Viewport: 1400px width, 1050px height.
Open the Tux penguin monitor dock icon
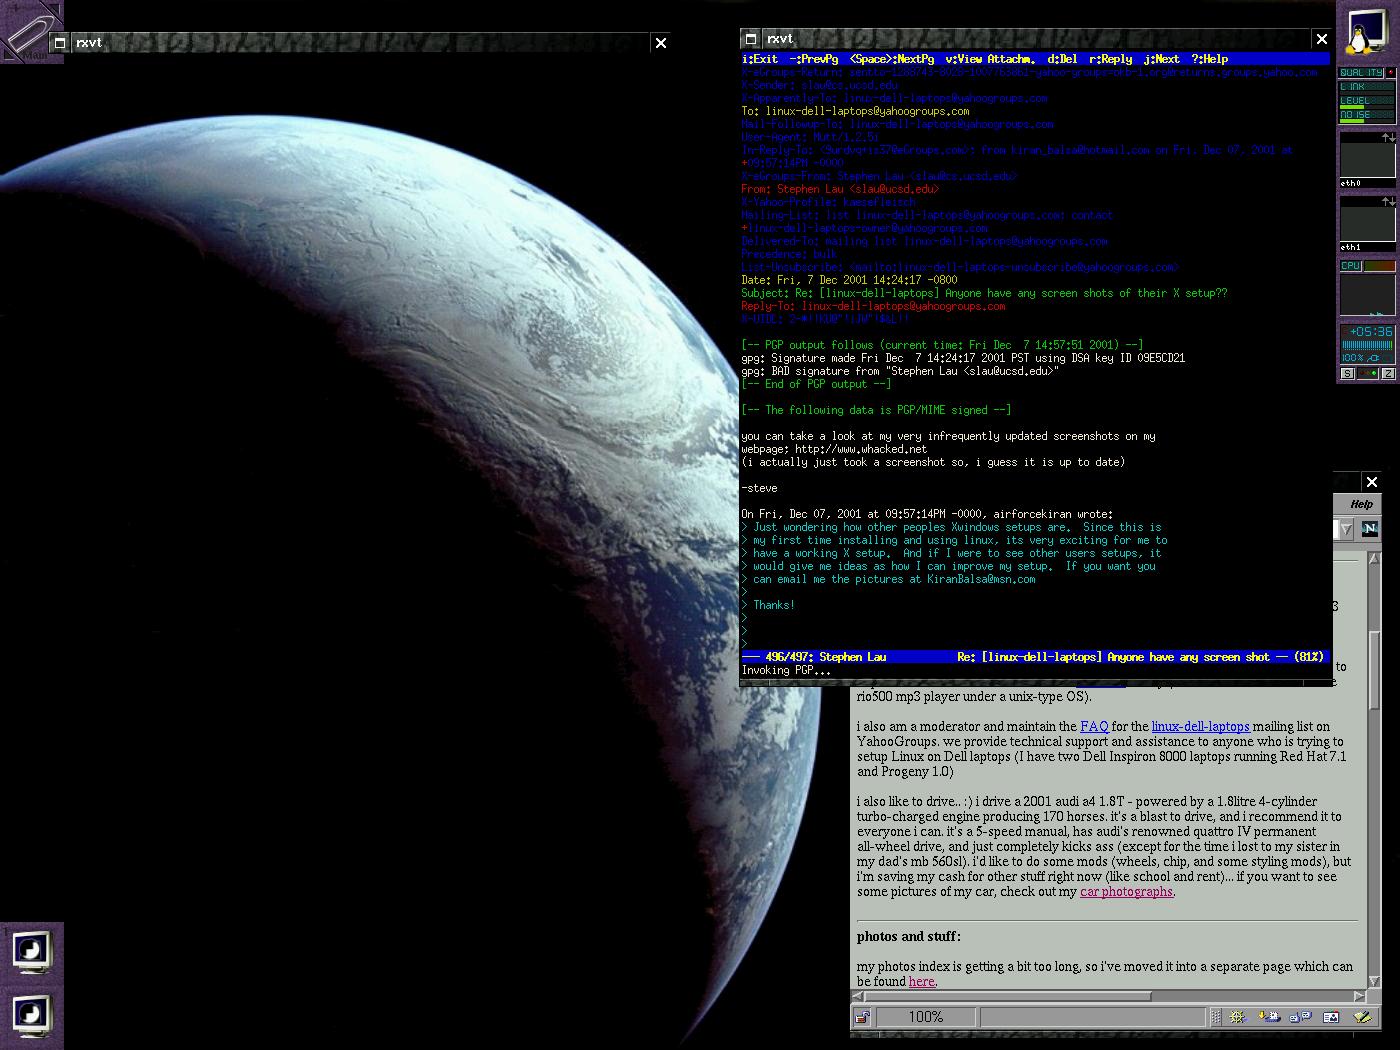[1367, 32]
